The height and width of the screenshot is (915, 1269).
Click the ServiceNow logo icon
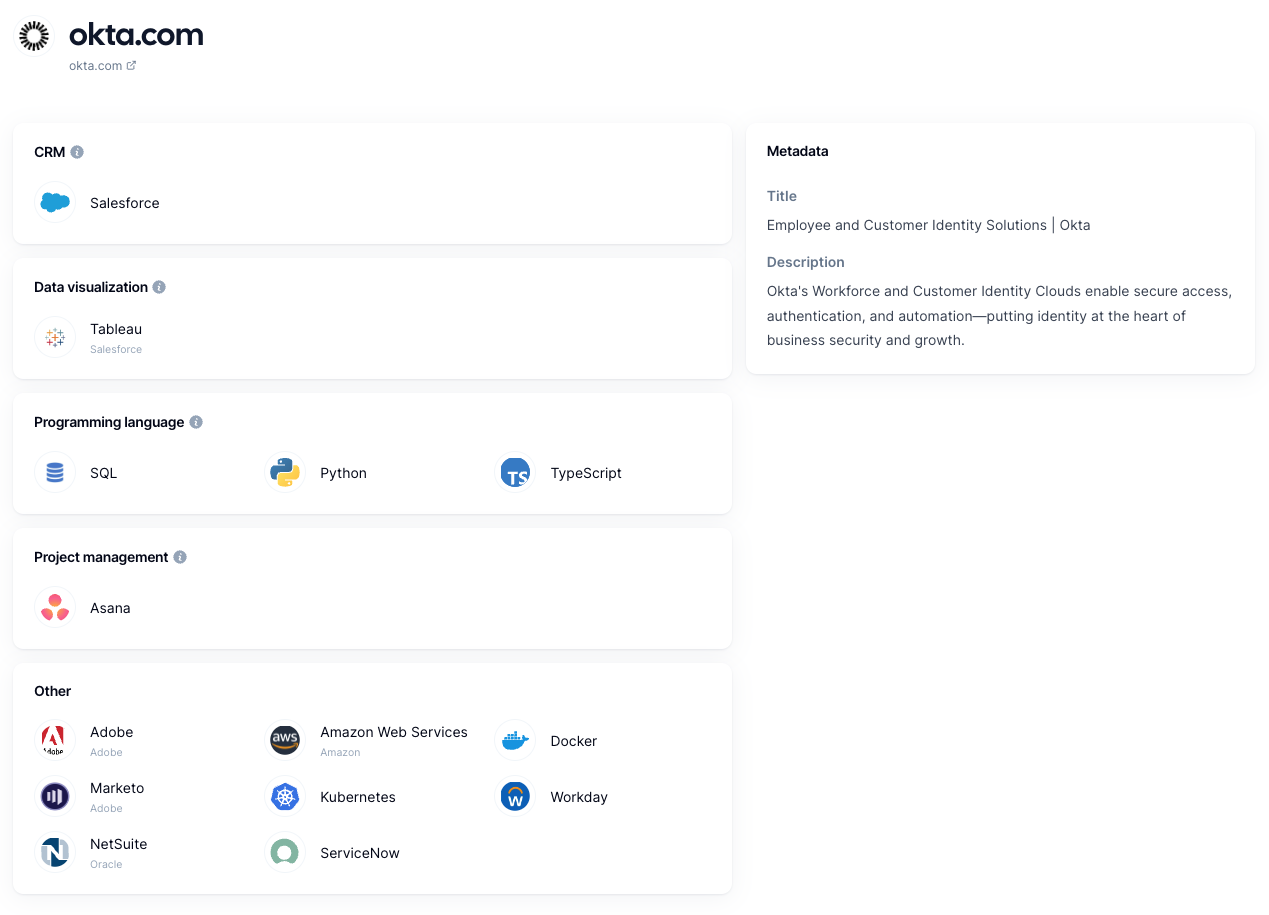[285, 853]
